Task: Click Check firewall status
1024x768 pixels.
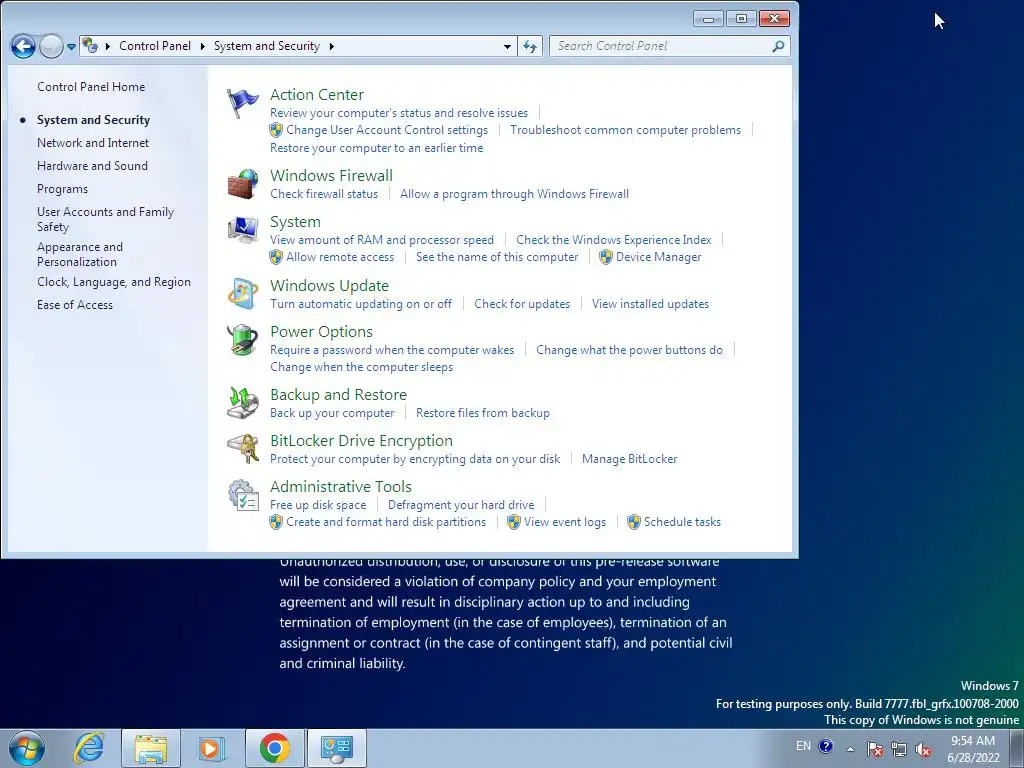Action: [x=324, y=194]
